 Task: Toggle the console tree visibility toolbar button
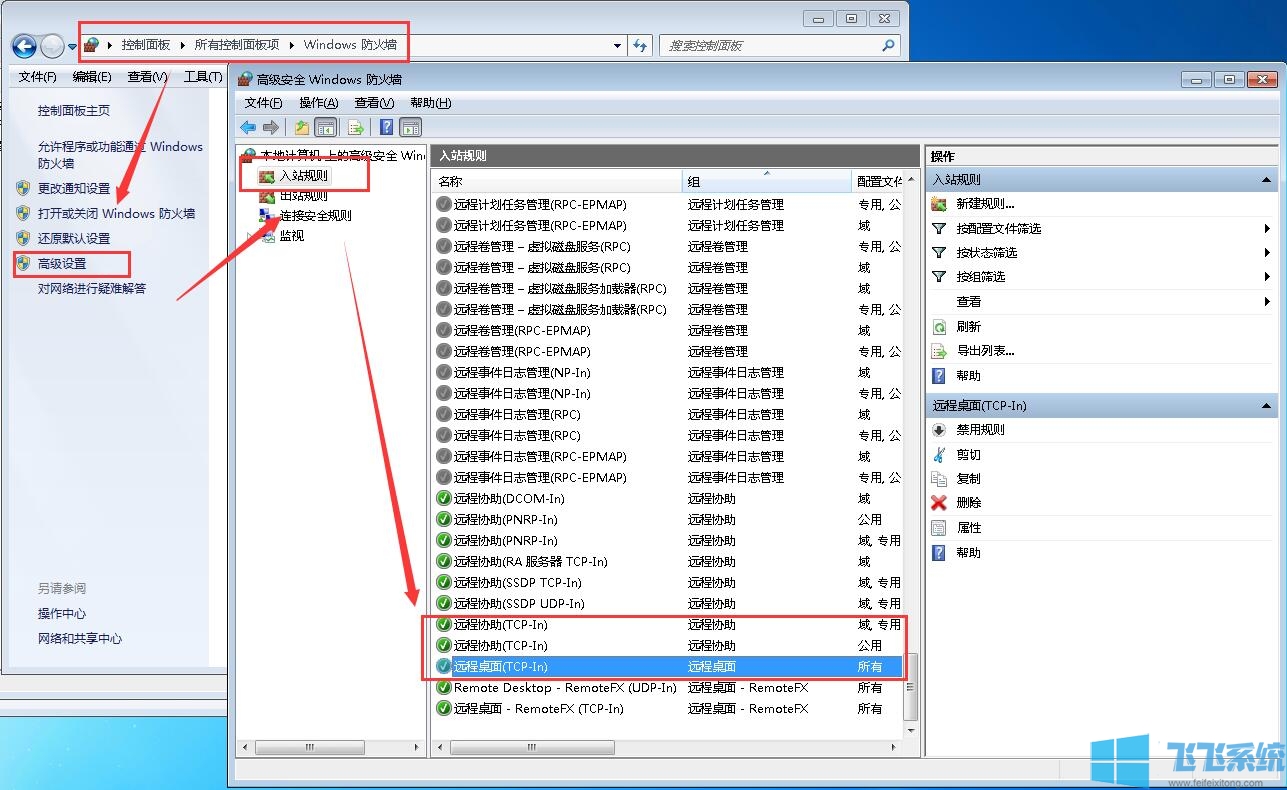(x=326, y=127)
